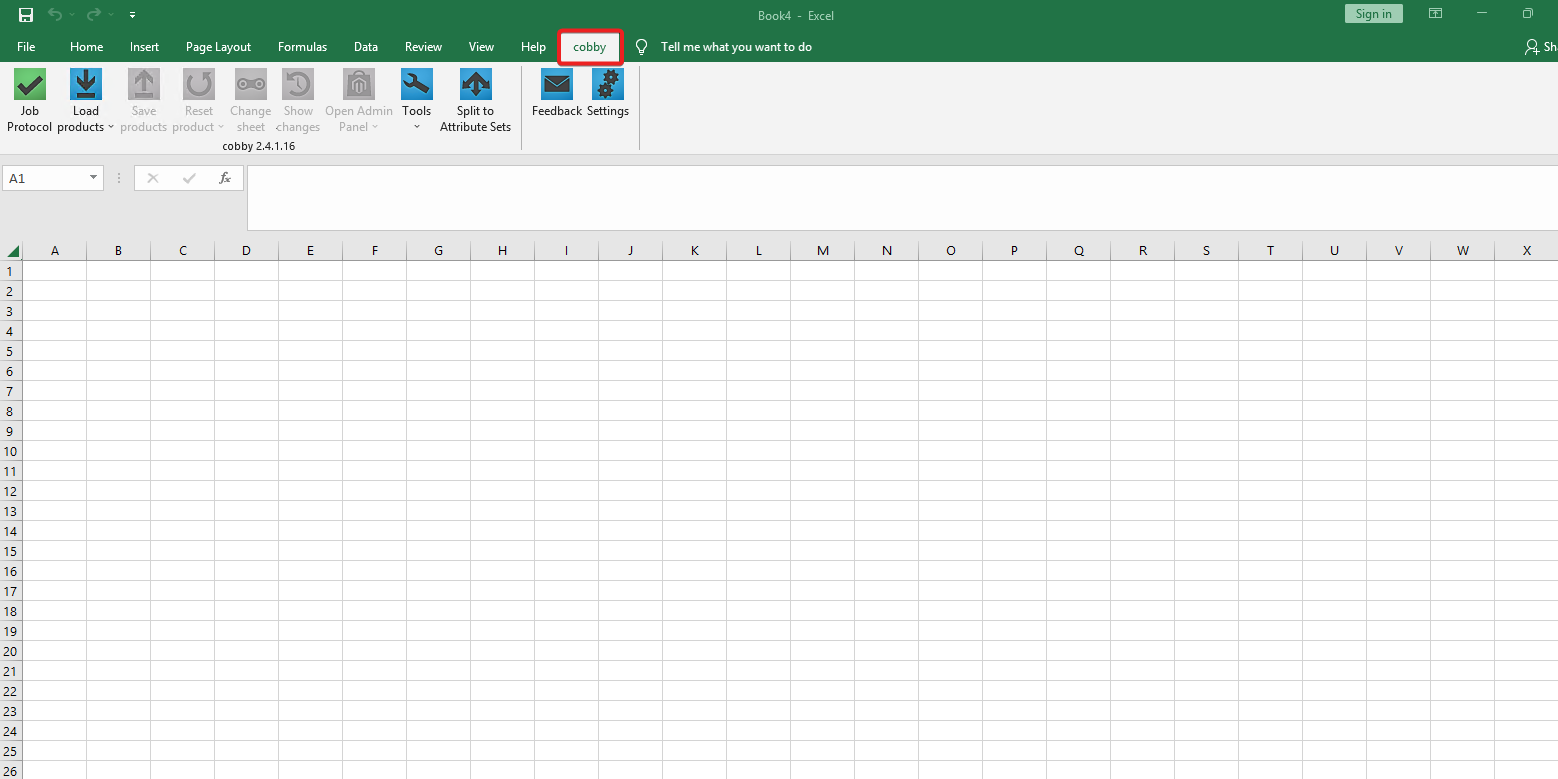The width and height of the screenshot is (1558, 779).
Task: Click the Ribbon Display Options icon
Action: click(x=1435, y=14)
